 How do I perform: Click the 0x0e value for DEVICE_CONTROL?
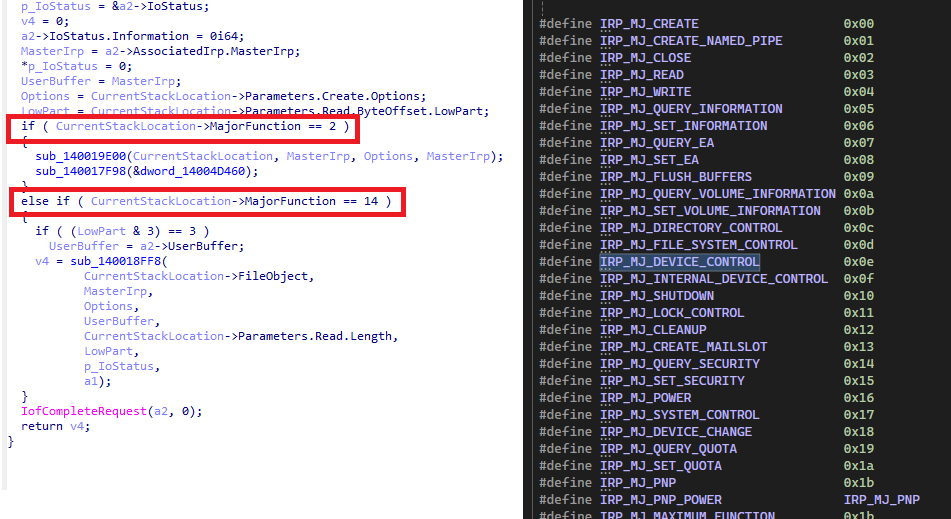point(859,262)
